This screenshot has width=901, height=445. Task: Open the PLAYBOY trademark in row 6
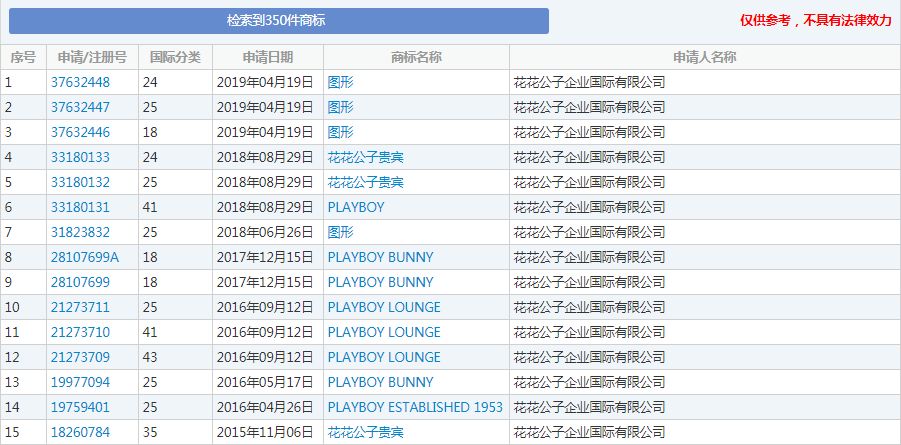pyautogui.click(x=356, y=208)
